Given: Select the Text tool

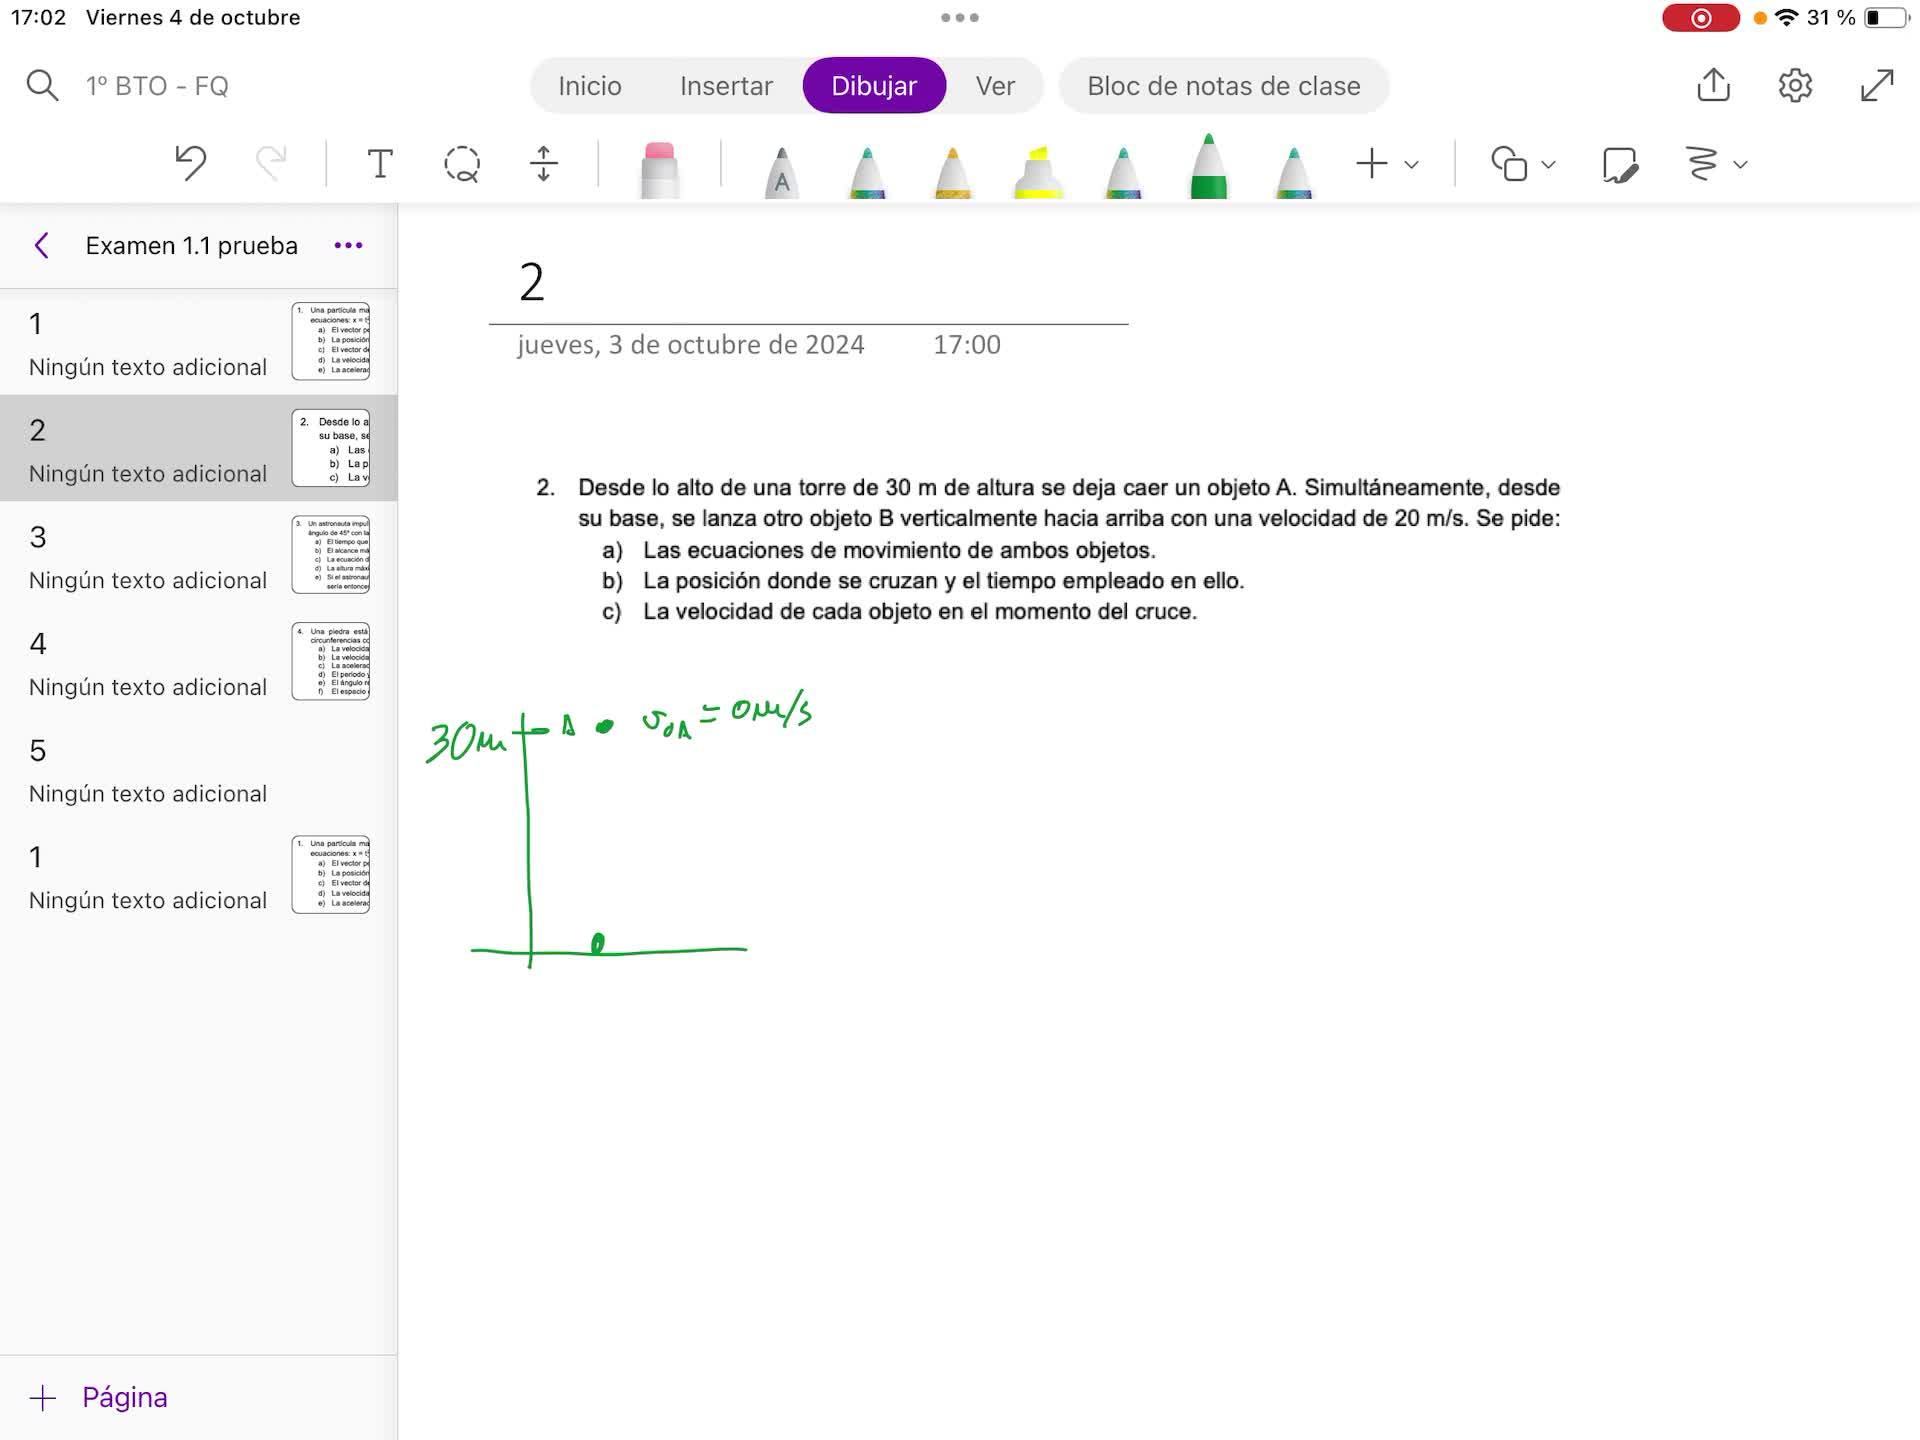Looking at the screenshot, I should [379, 163].
